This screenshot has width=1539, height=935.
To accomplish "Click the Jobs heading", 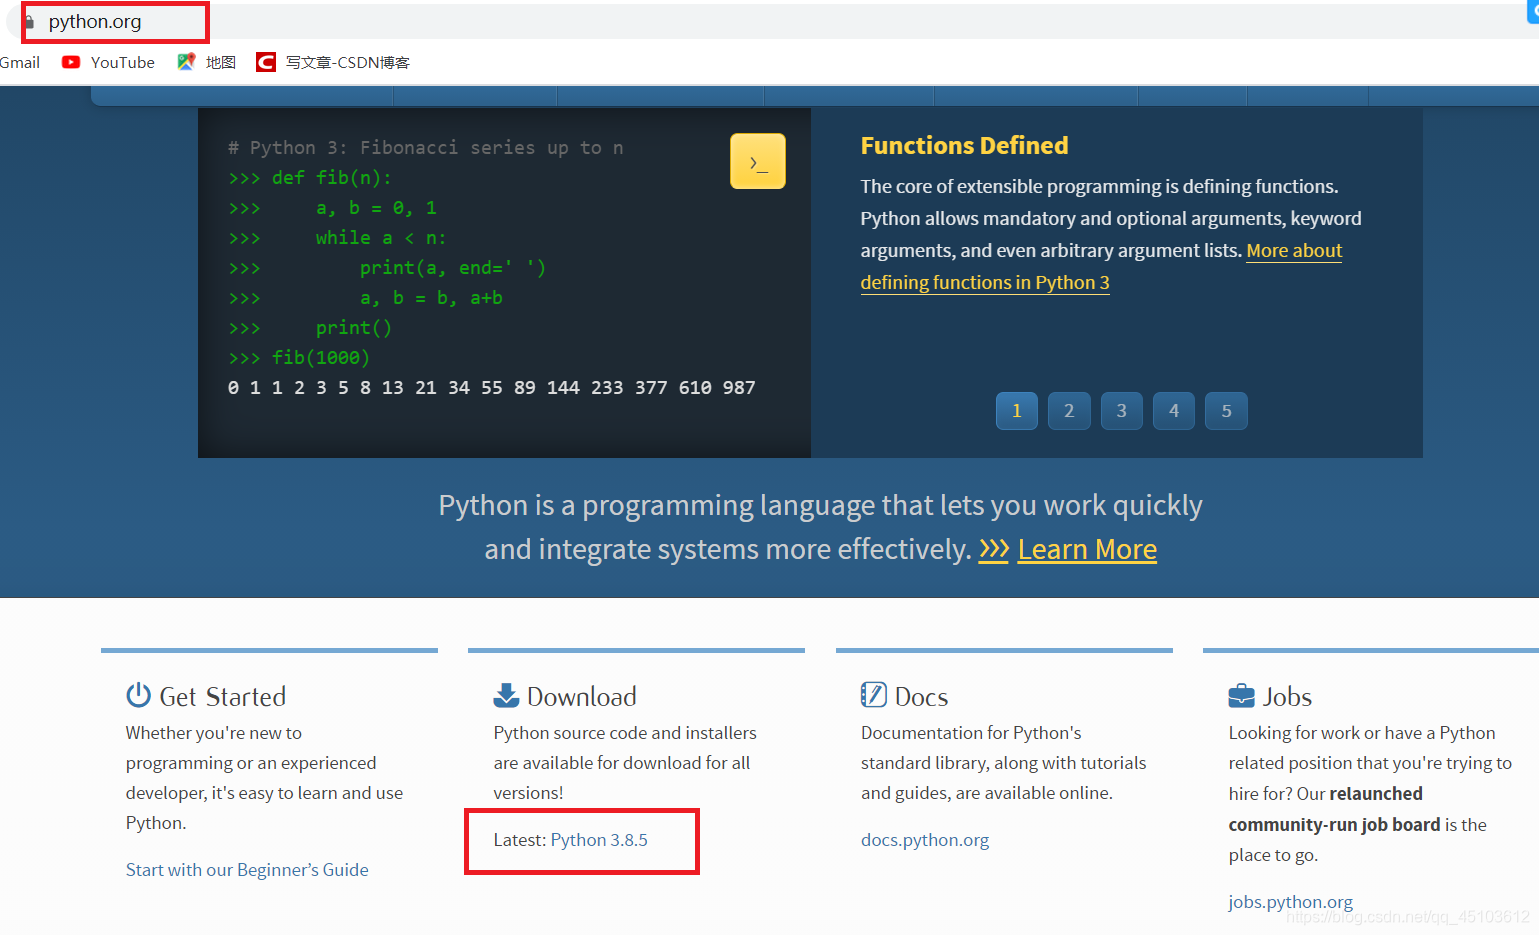I will click(1288, 697).
